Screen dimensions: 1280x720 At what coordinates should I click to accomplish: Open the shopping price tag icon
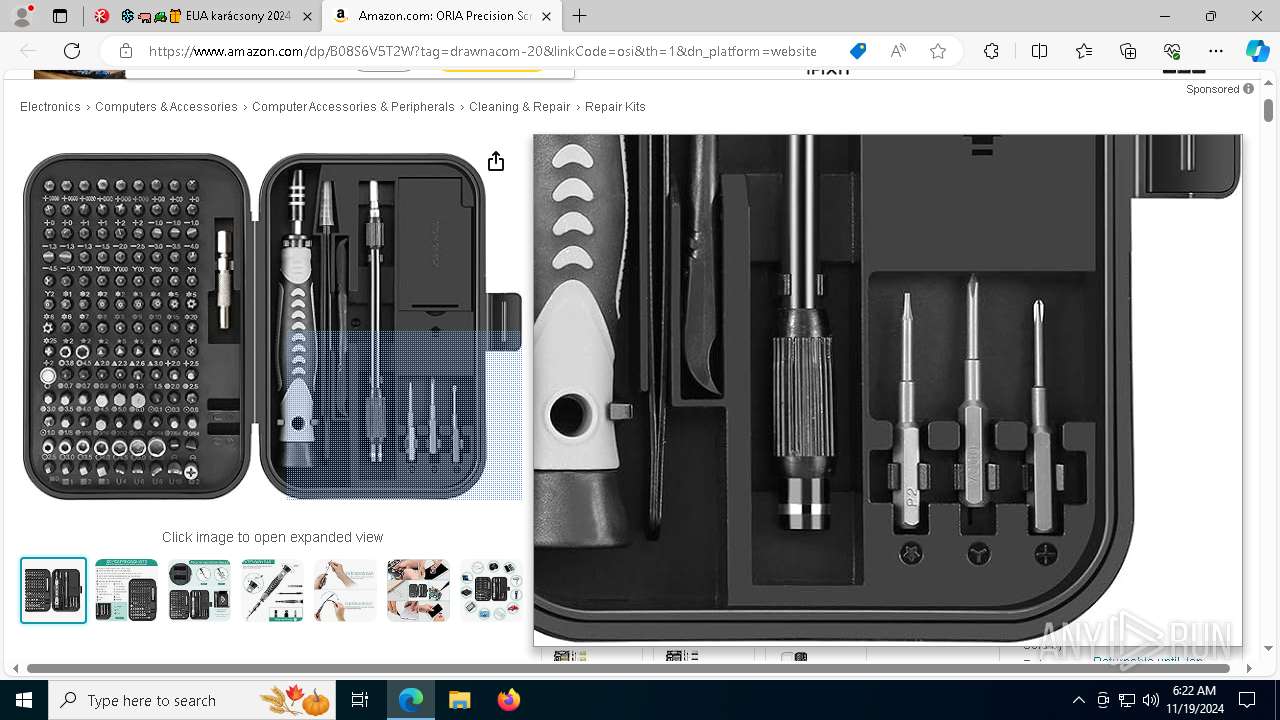(857, 51)
